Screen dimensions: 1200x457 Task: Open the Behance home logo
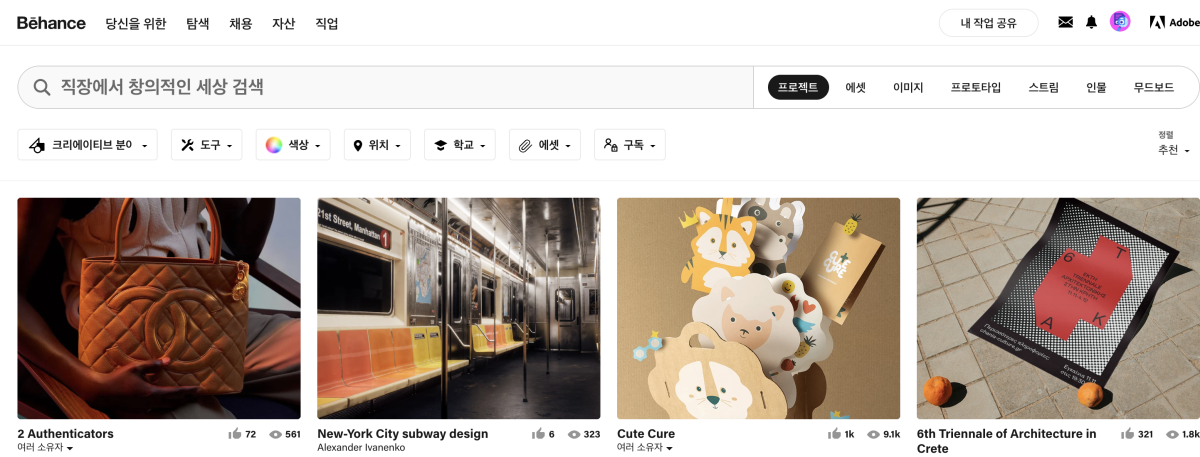[51, 23]
